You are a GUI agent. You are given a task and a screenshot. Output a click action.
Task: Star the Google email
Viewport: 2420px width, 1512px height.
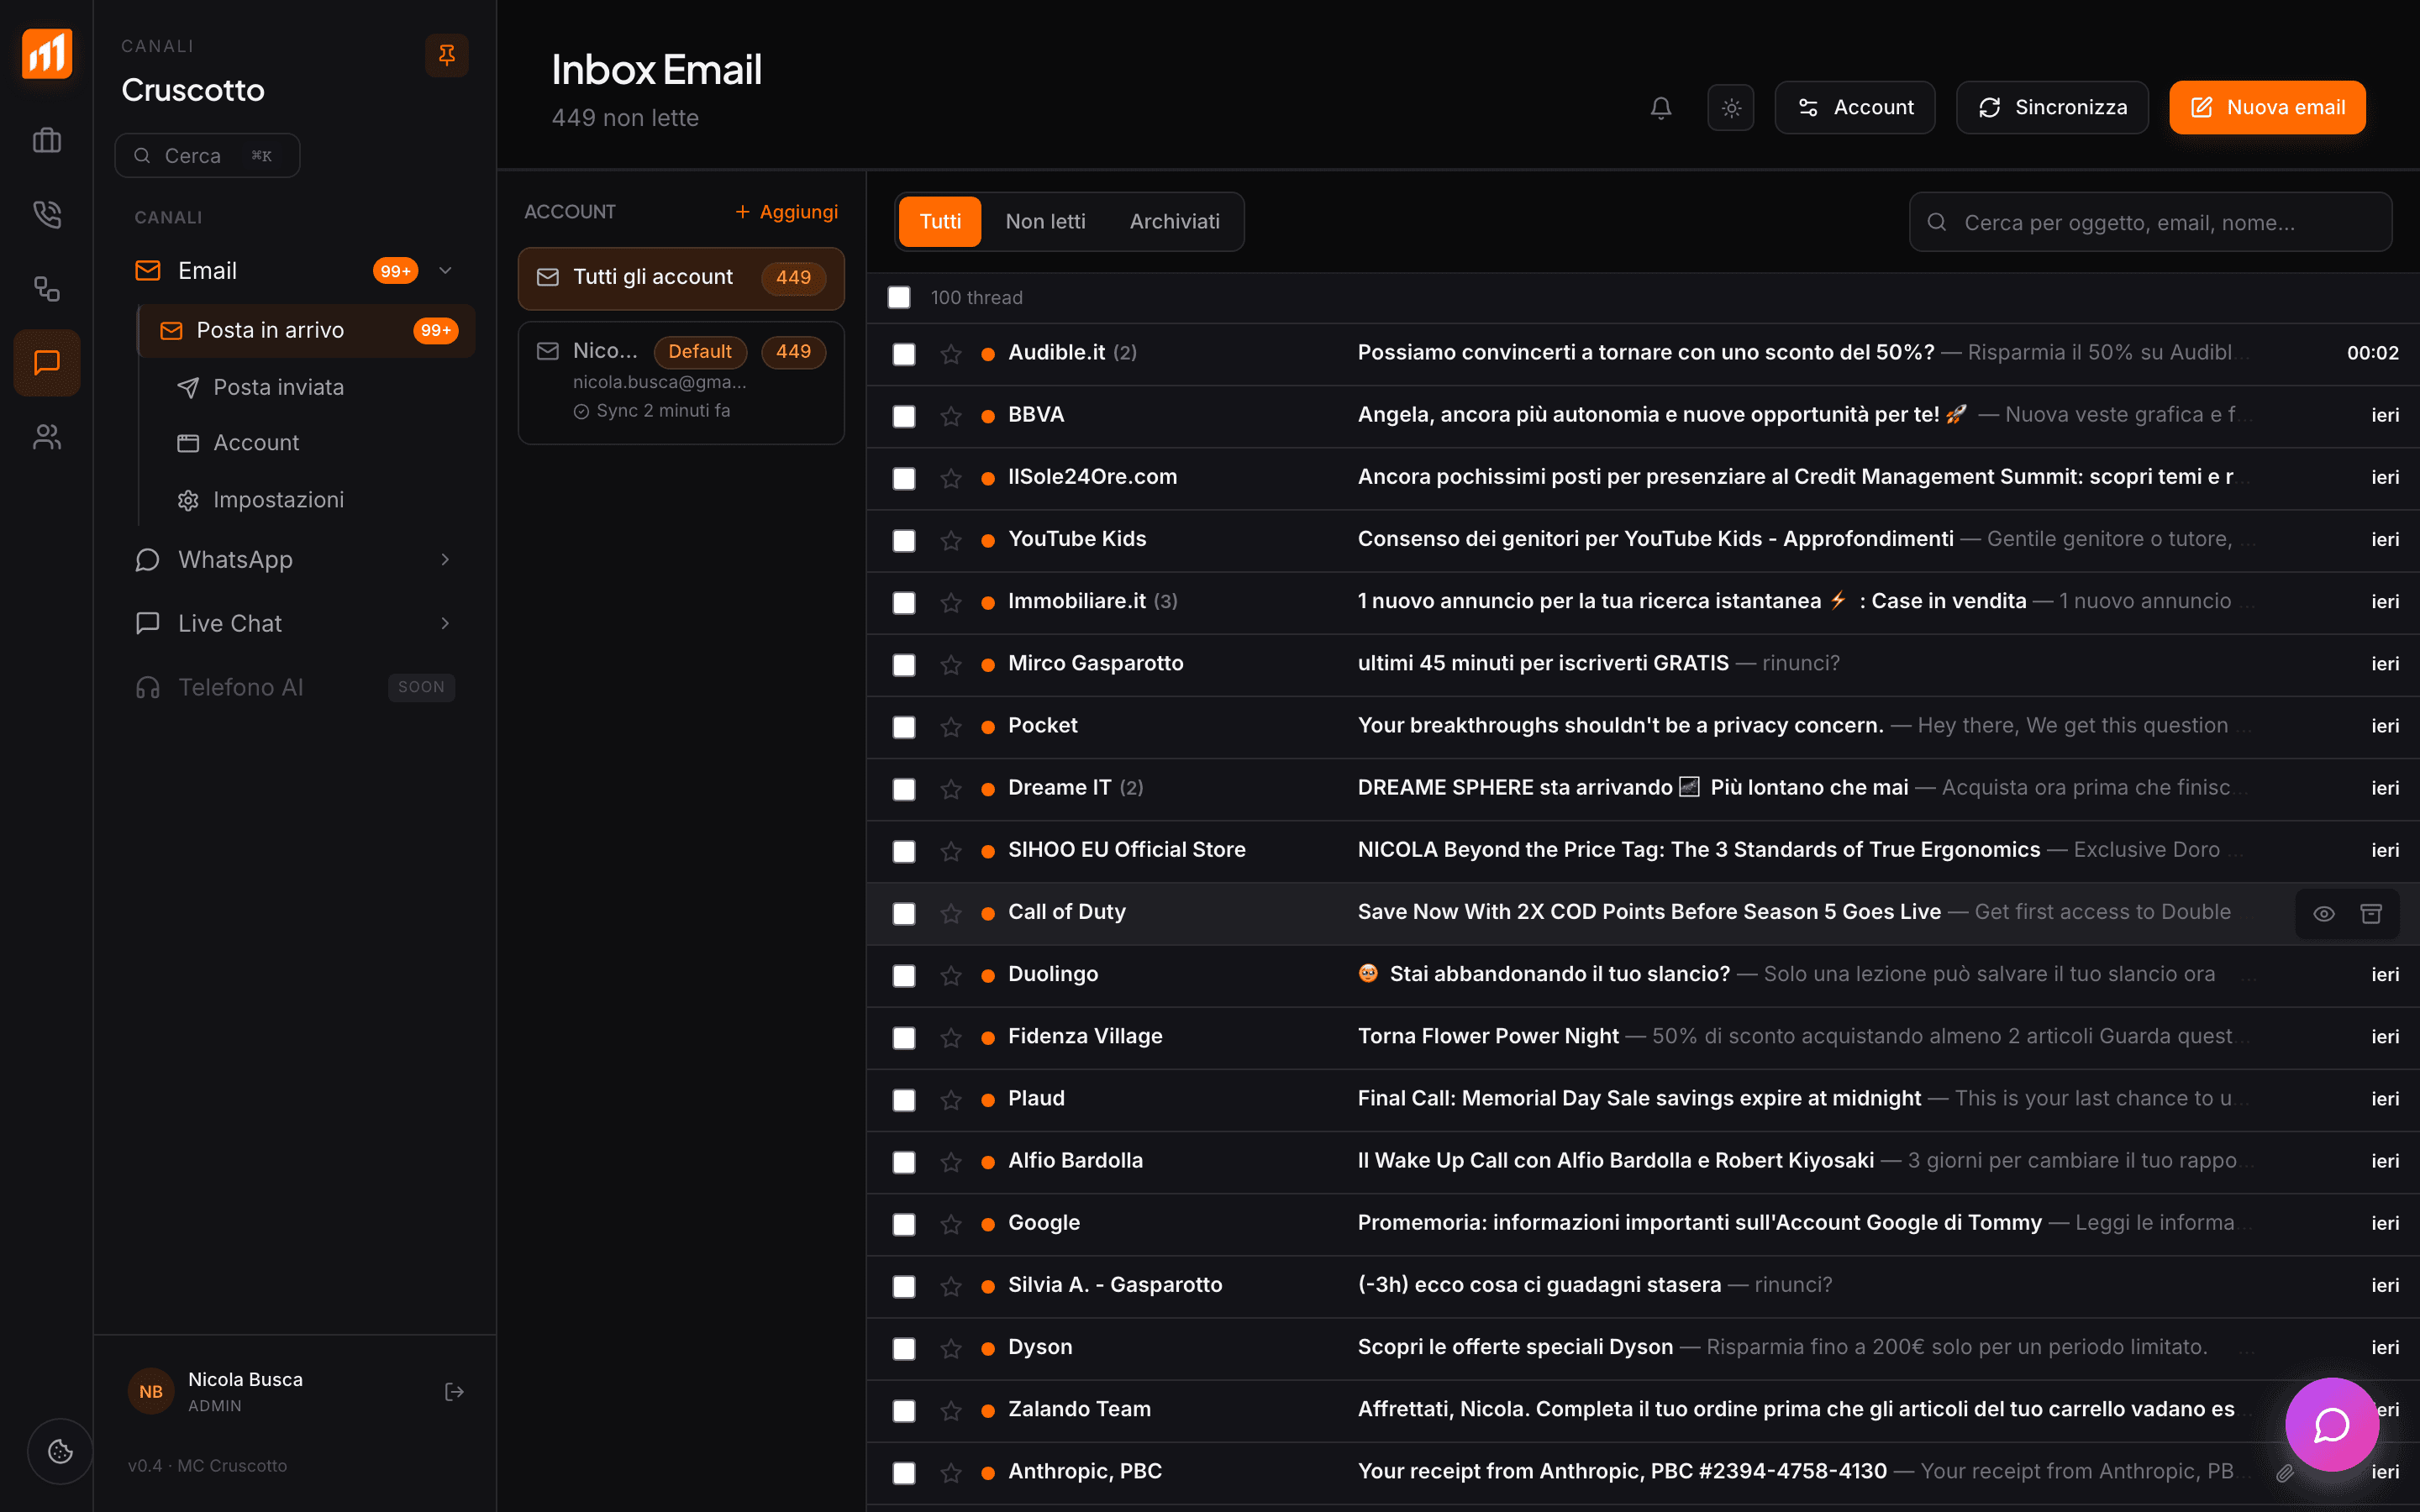pyautogui.click(x=951, y=1223)
